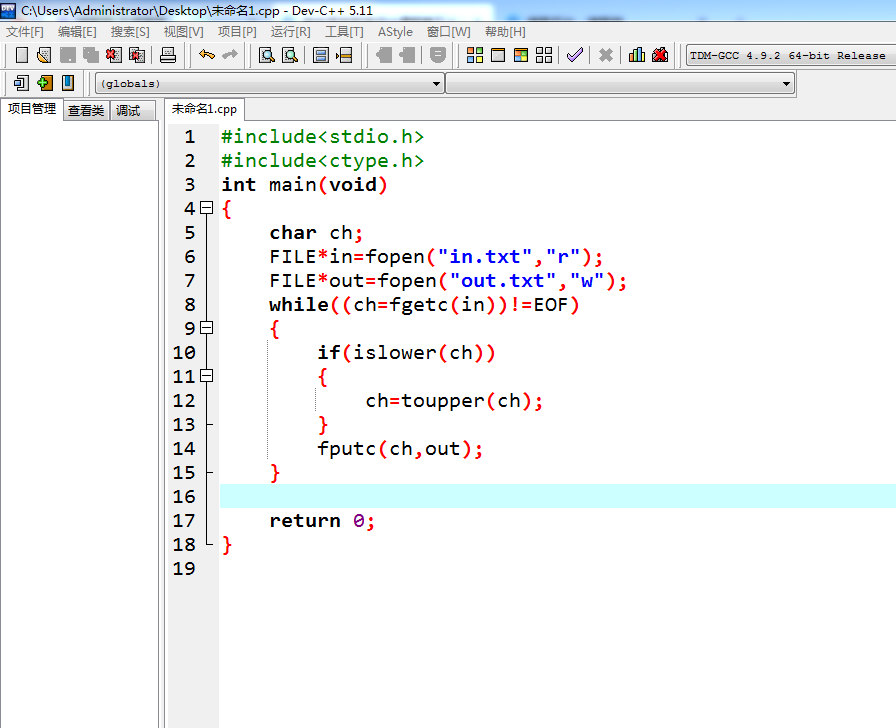Image resolution: width=896 pixels, height=728 pixels.
Task: Click line number 19 in the gutter
Action: click(184, 569)
